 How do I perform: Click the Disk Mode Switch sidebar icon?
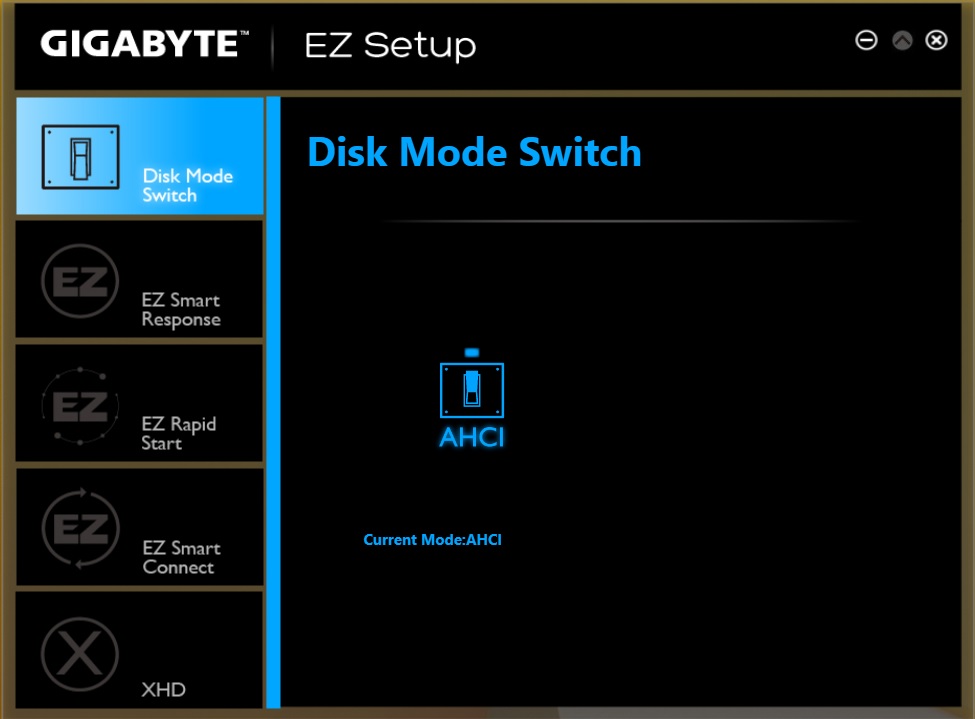tap(80, 157)
